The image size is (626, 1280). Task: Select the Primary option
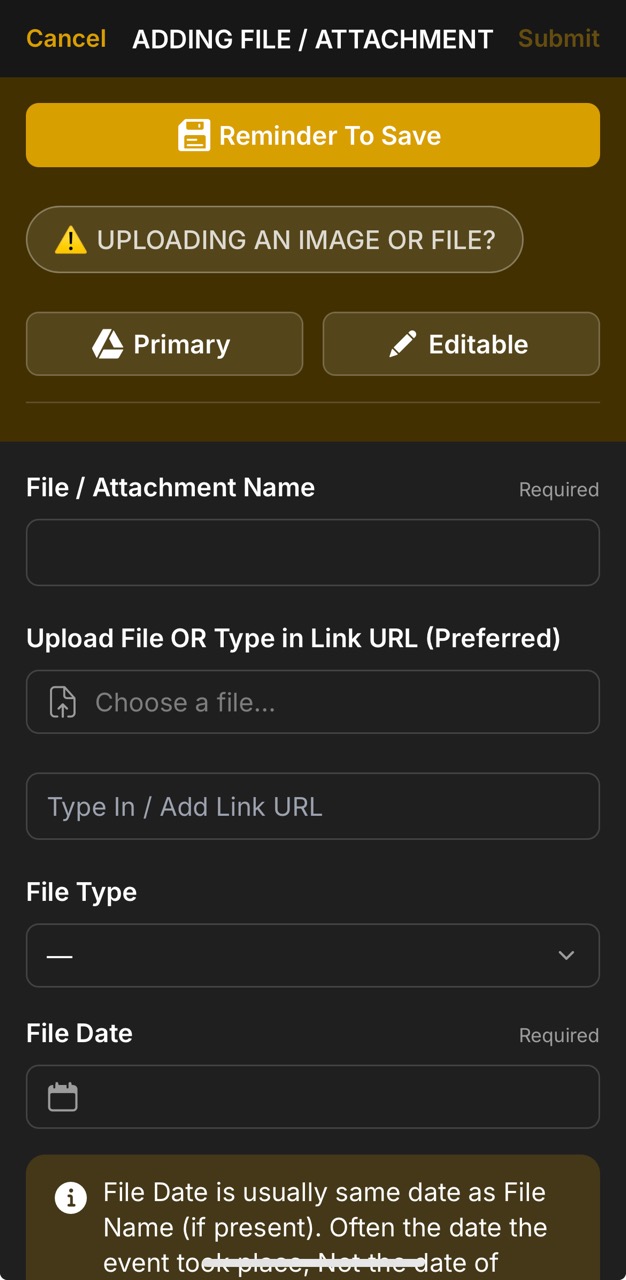click(164, 344)
